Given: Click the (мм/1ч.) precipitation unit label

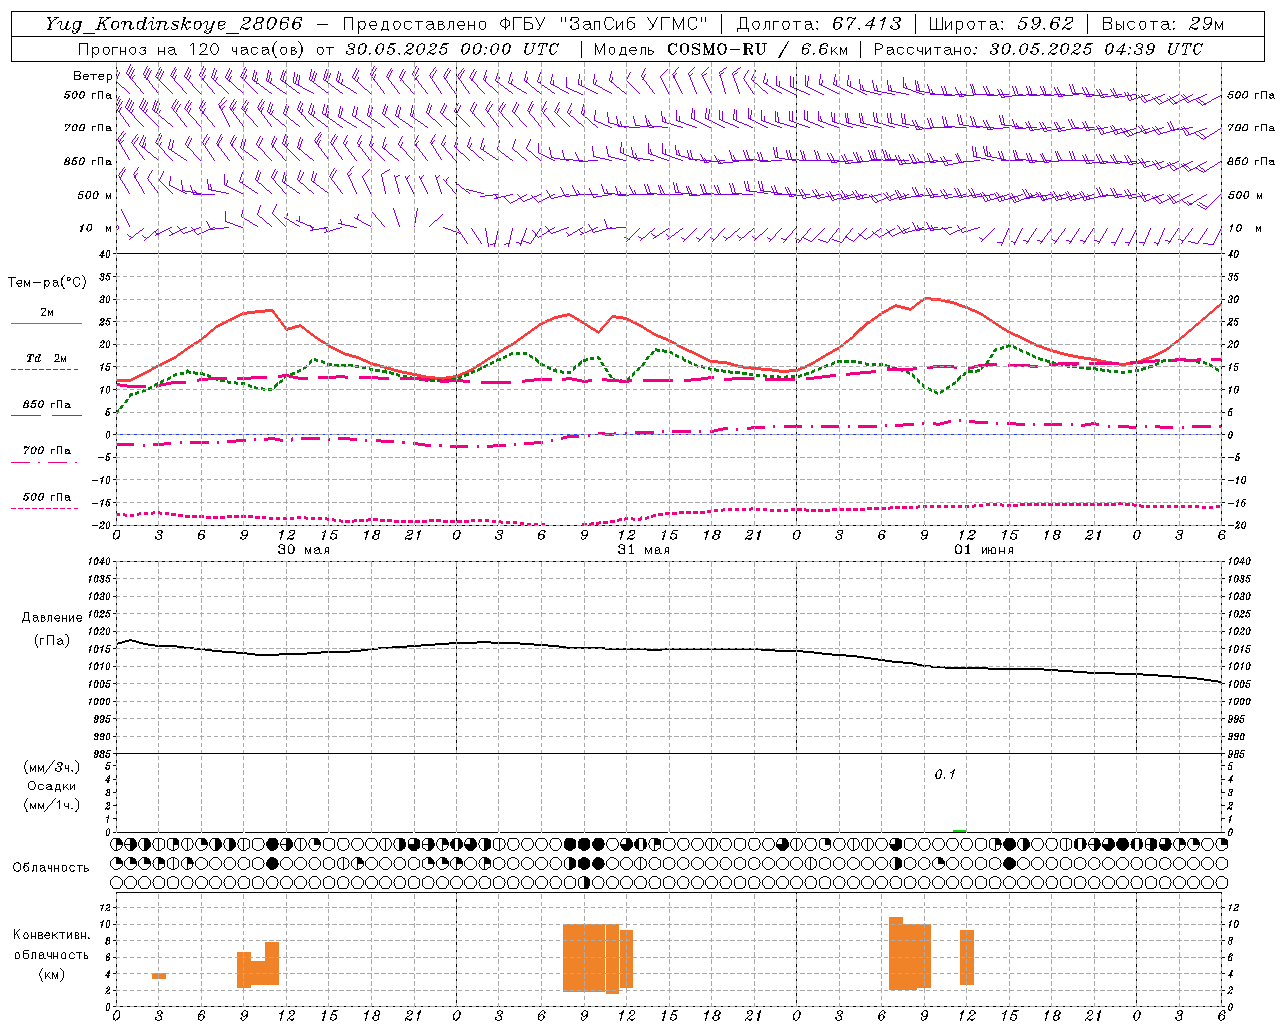Looking at the screenshot, I should 51,805.
